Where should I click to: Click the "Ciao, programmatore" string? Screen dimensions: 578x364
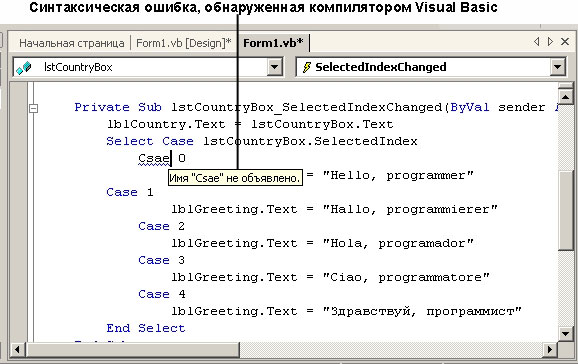[x=406, y=277]
